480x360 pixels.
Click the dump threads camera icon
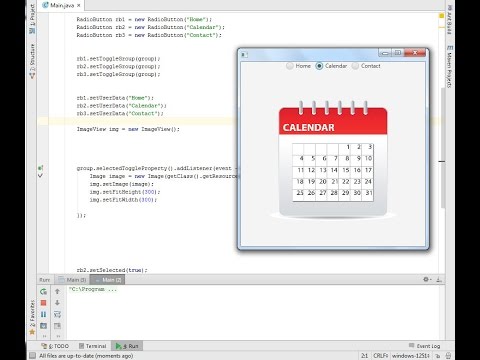43,326
